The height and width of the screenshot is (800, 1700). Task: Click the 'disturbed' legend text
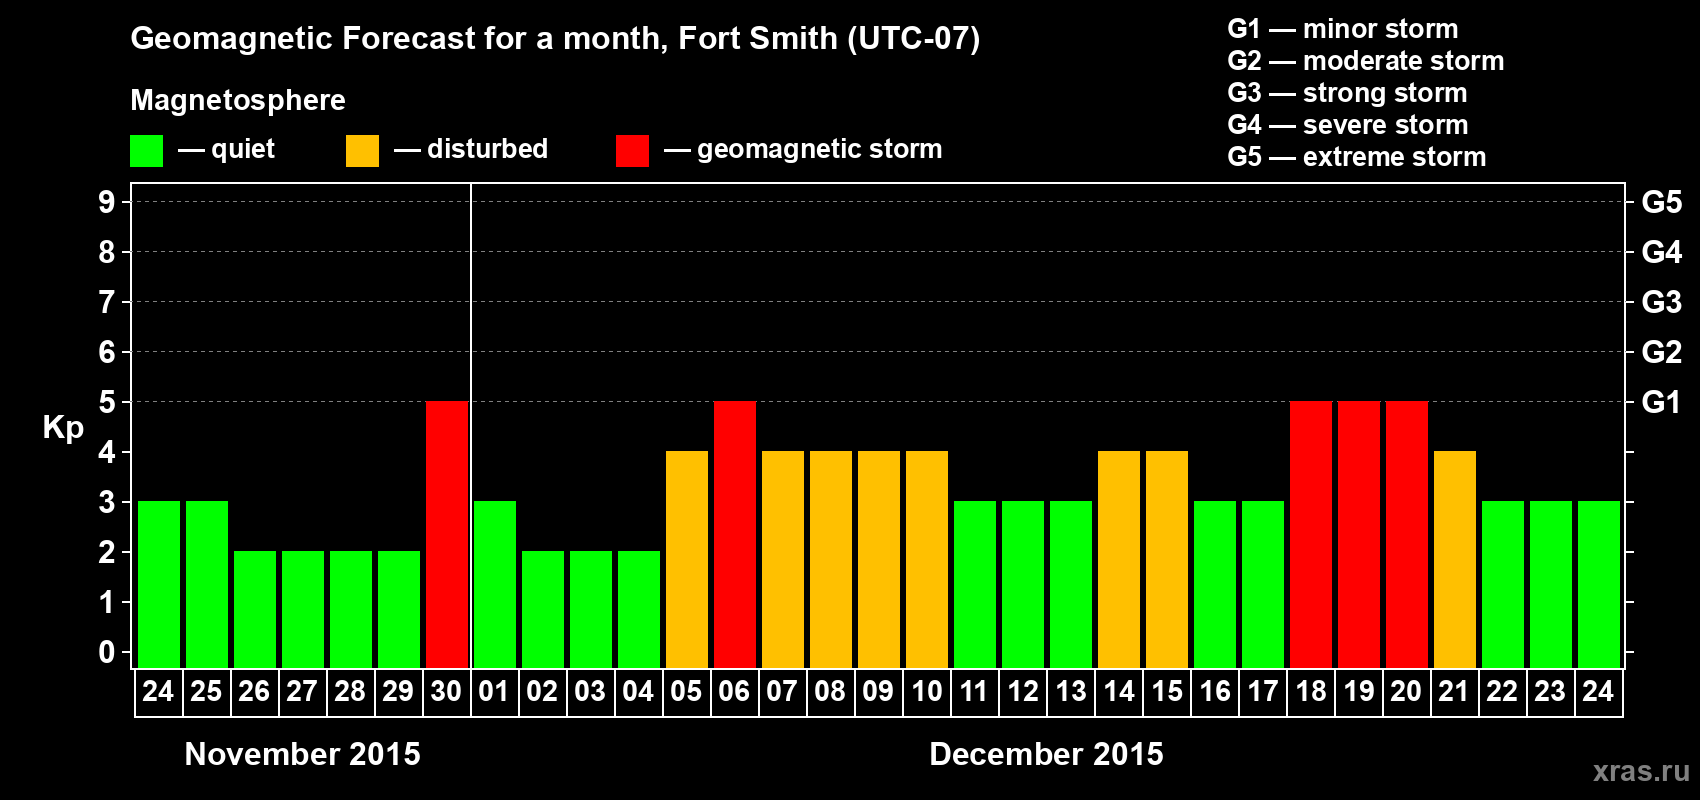487,149
